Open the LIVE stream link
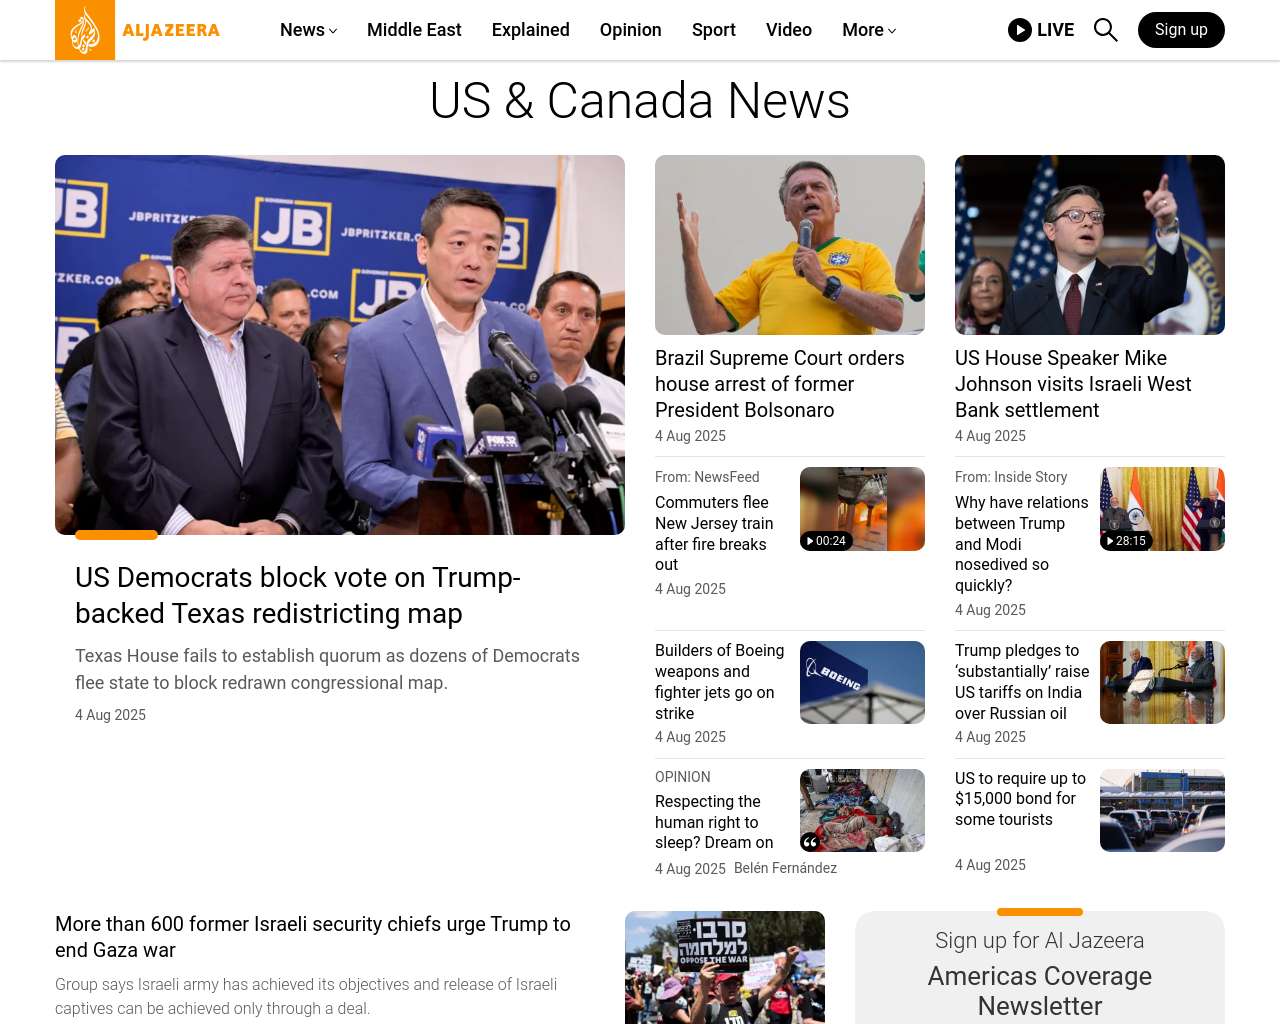 1041,30
